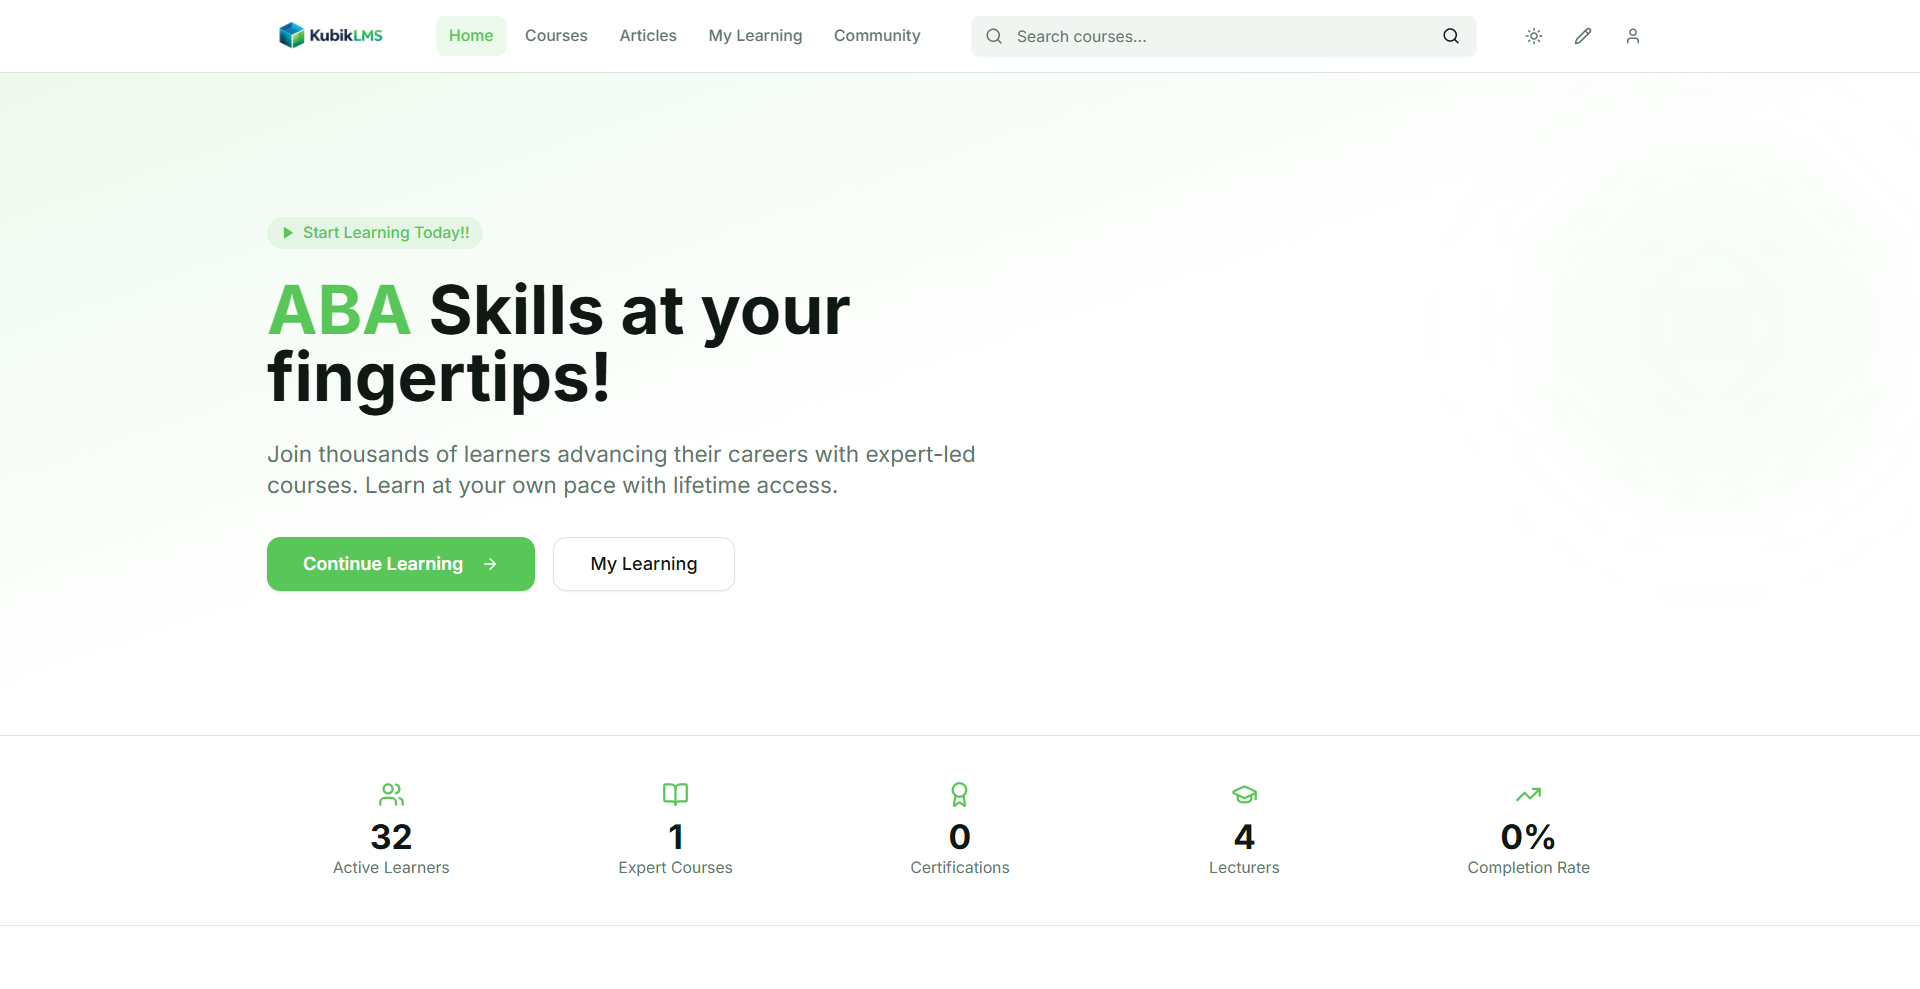Click the Start Learning Today!! badge
The width and height of the screenshot is (1920, 989).
(375, 233)
